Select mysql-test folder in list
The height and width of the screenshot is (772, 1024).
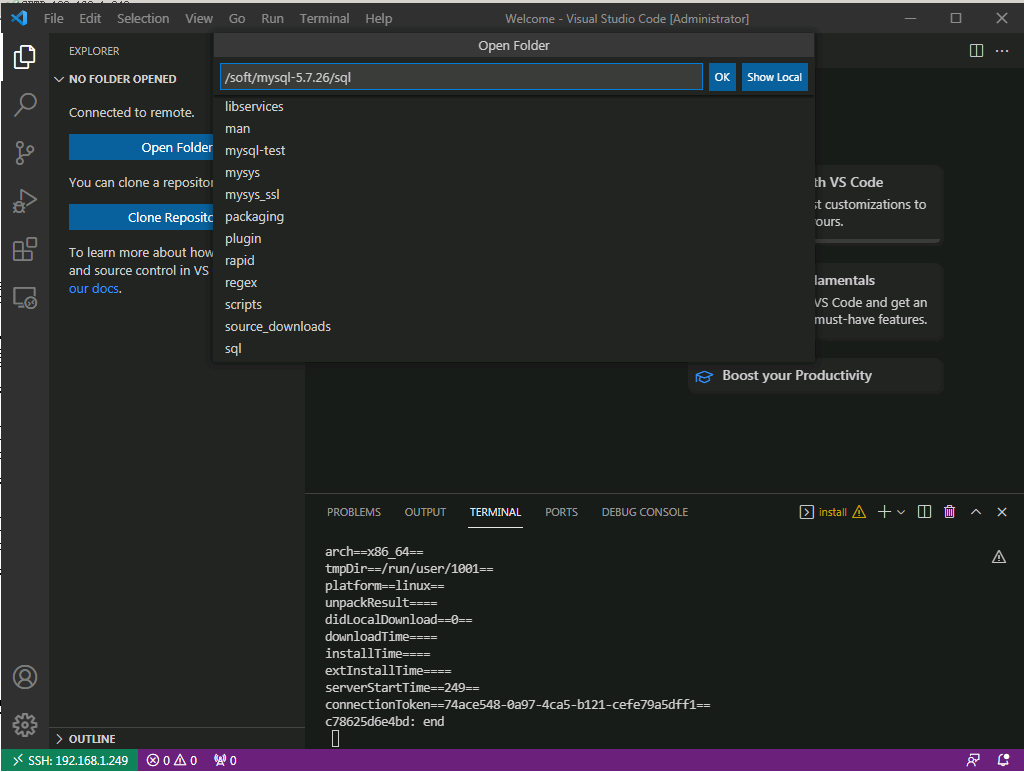tap(514, 151)
